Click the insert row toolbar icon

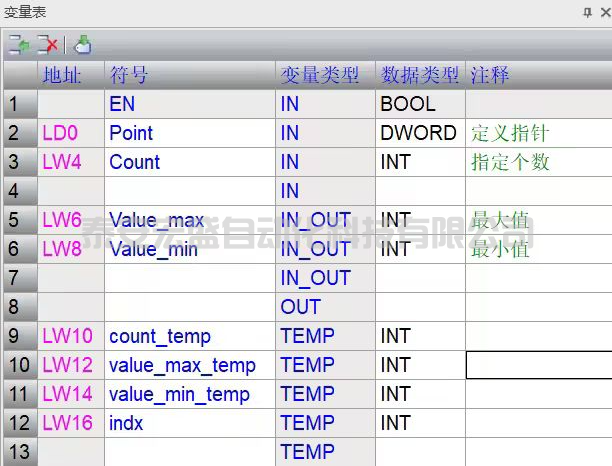19,45
